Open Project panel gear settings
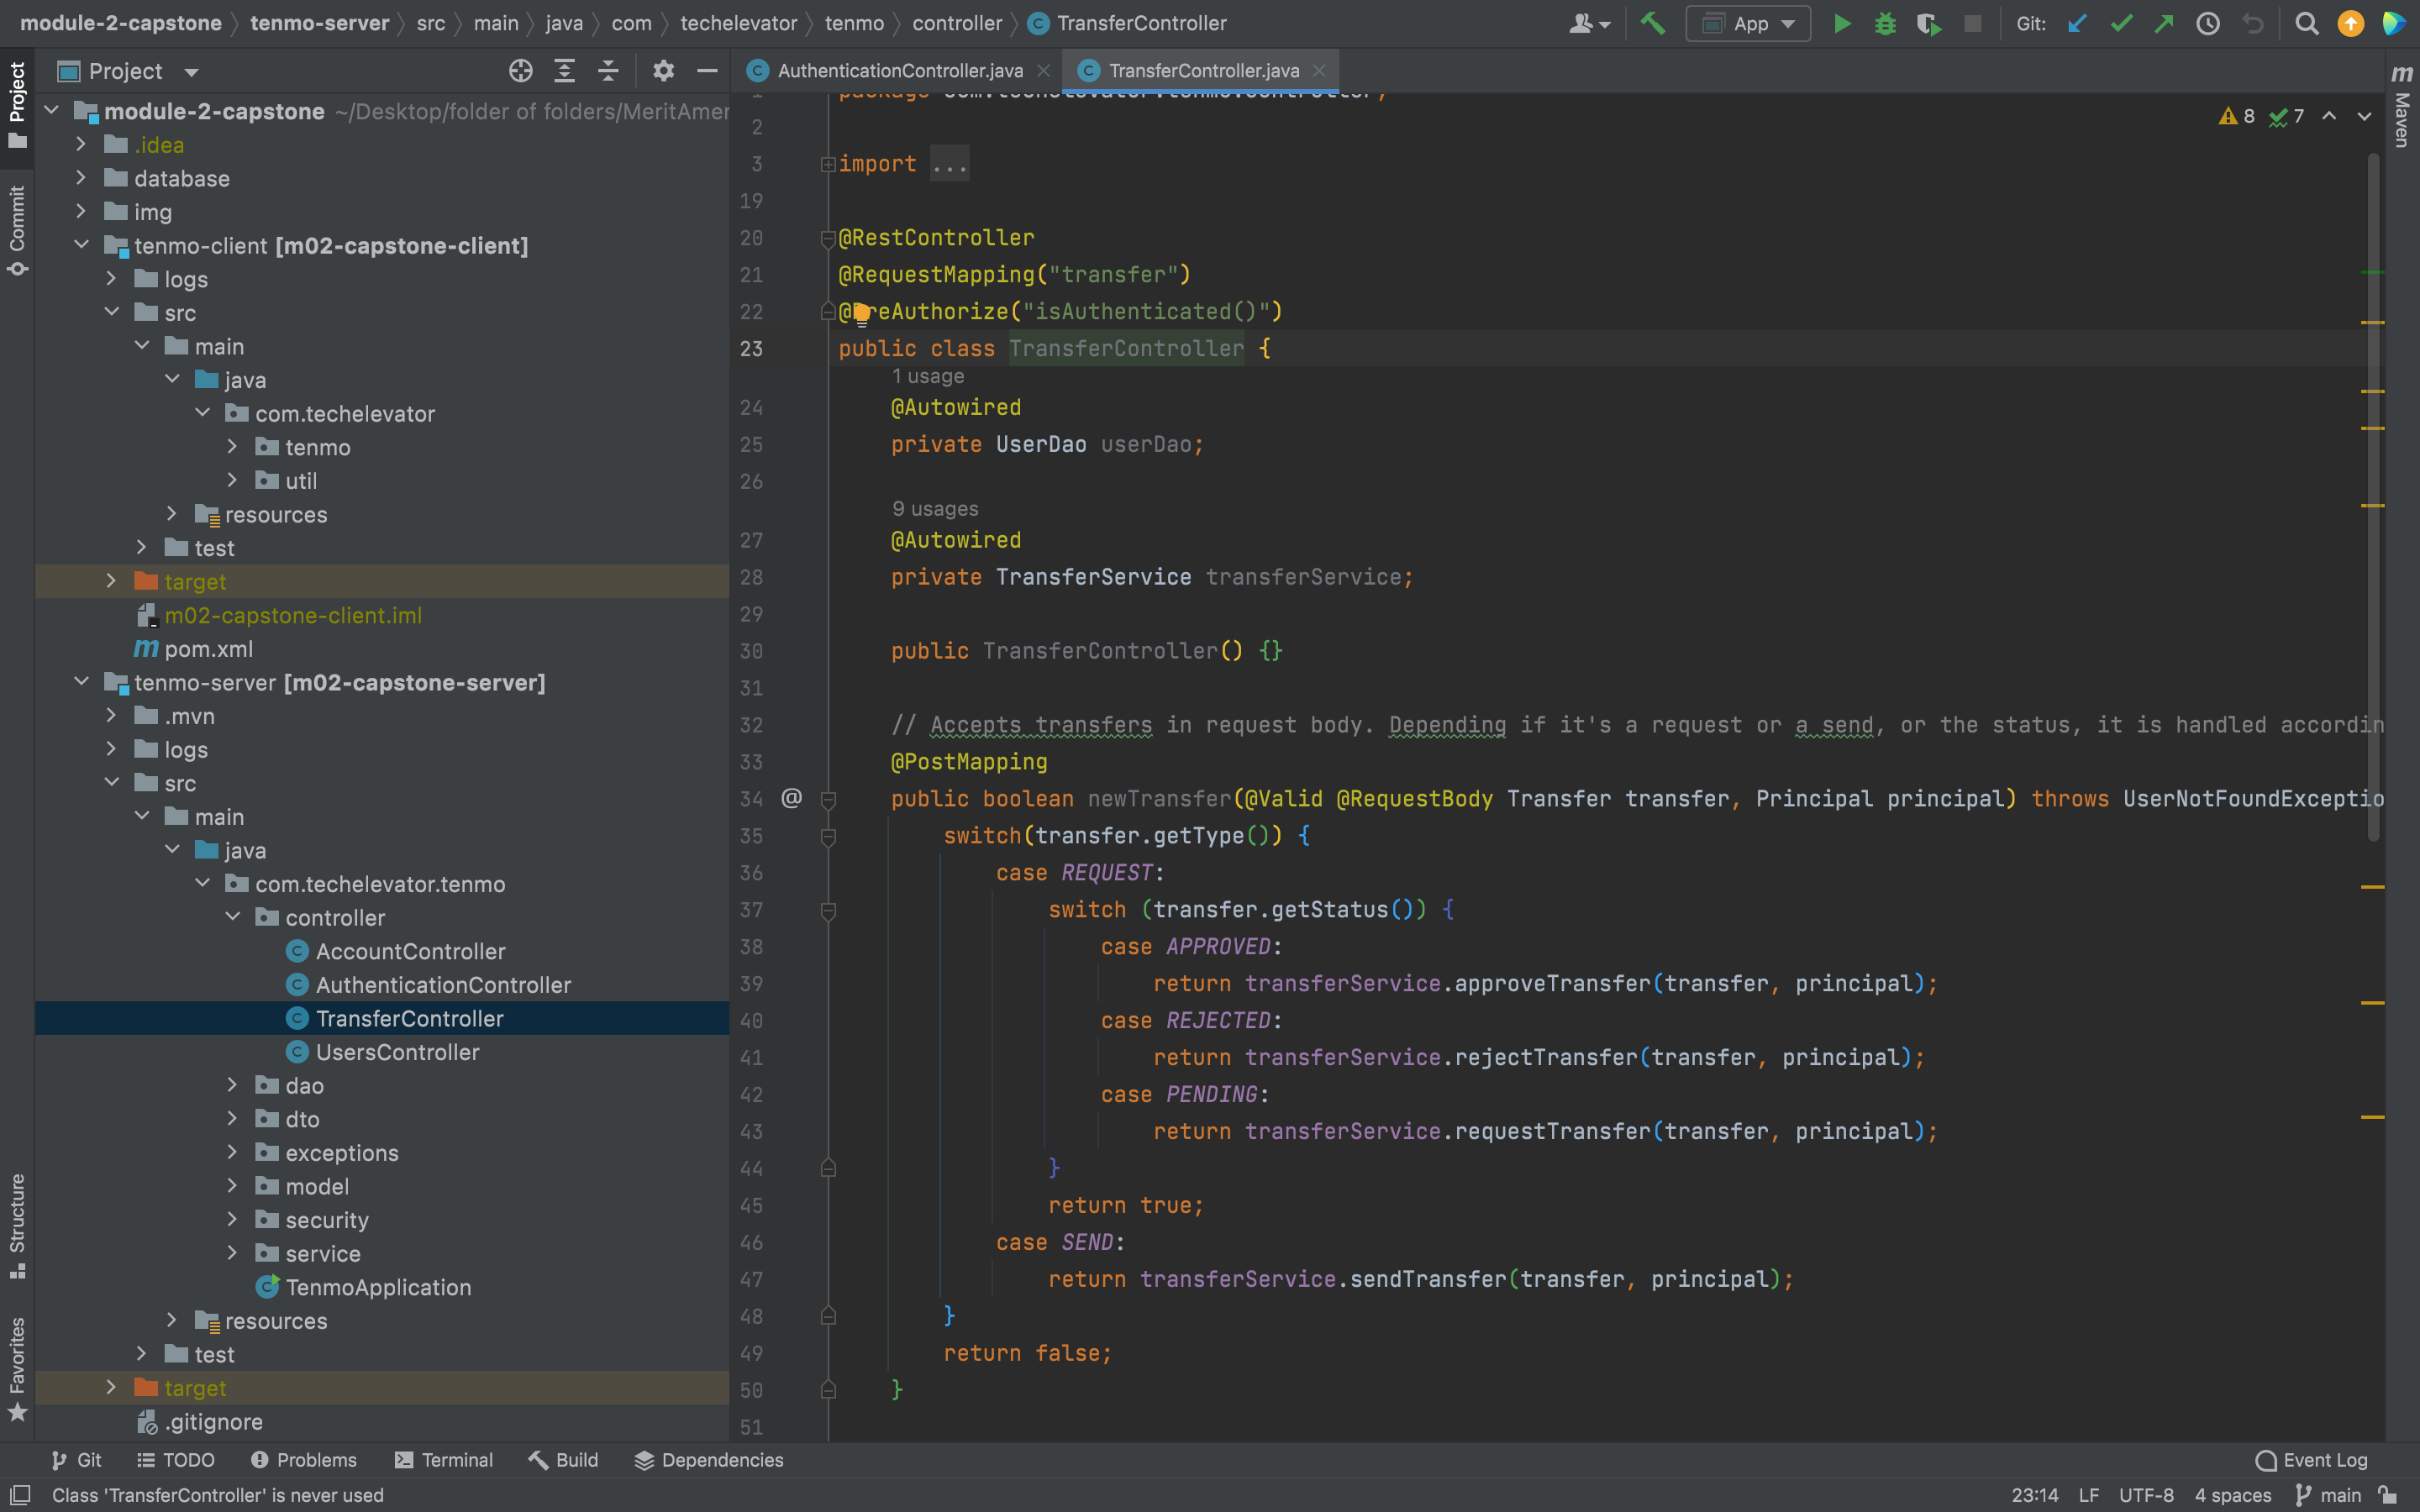This screenshot has height=1512, width=2420. point(663,71)
